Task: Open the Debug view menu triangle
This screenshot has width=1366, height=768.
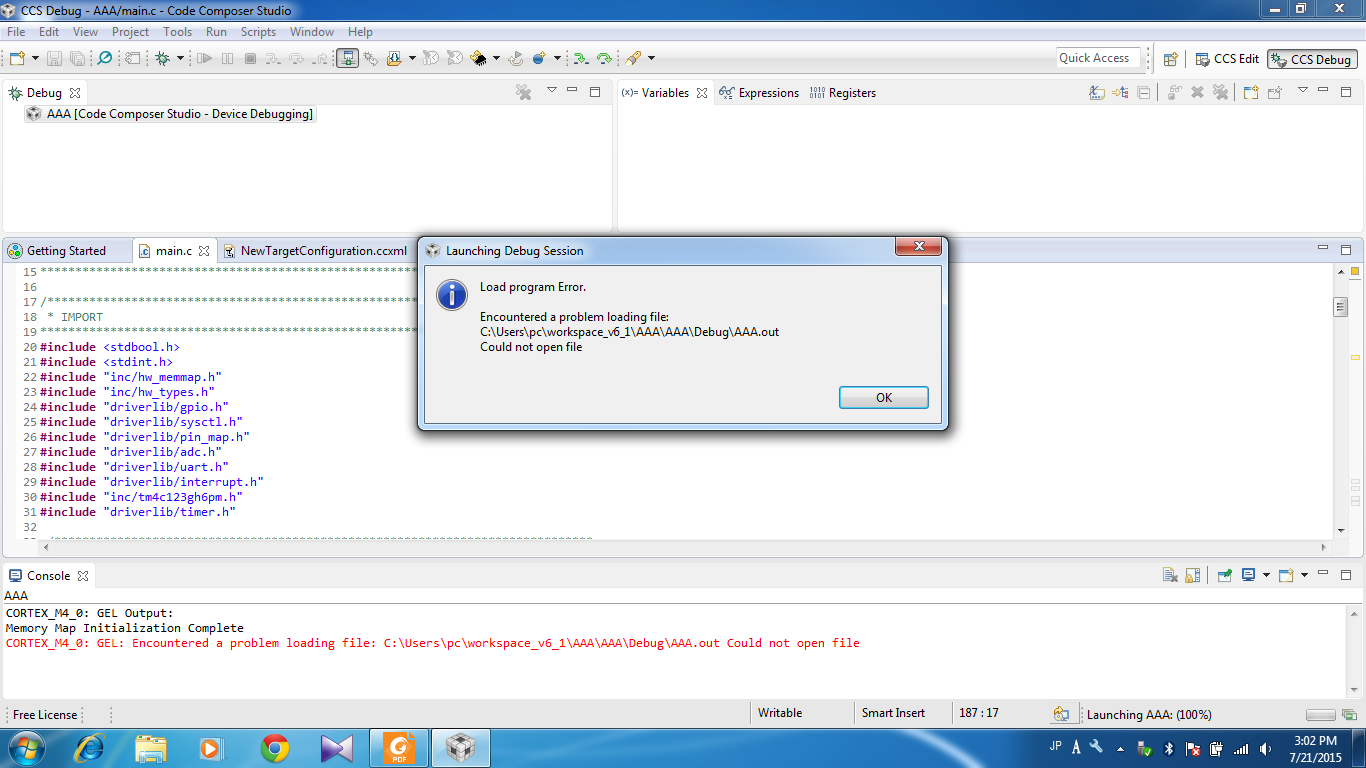Action: (551, 91)
